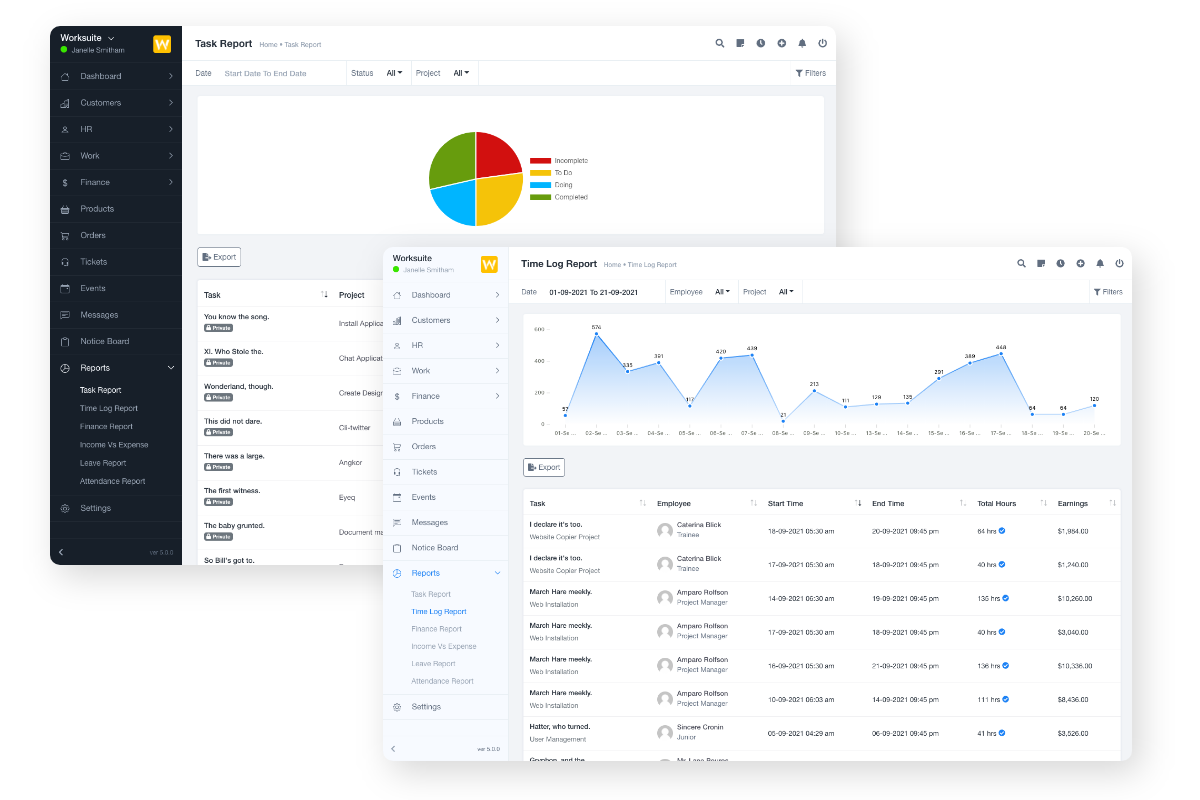Click Export button in Time Log Report
The height and width of the screenshot is (800, 1200).
click(x=544, y=467)
